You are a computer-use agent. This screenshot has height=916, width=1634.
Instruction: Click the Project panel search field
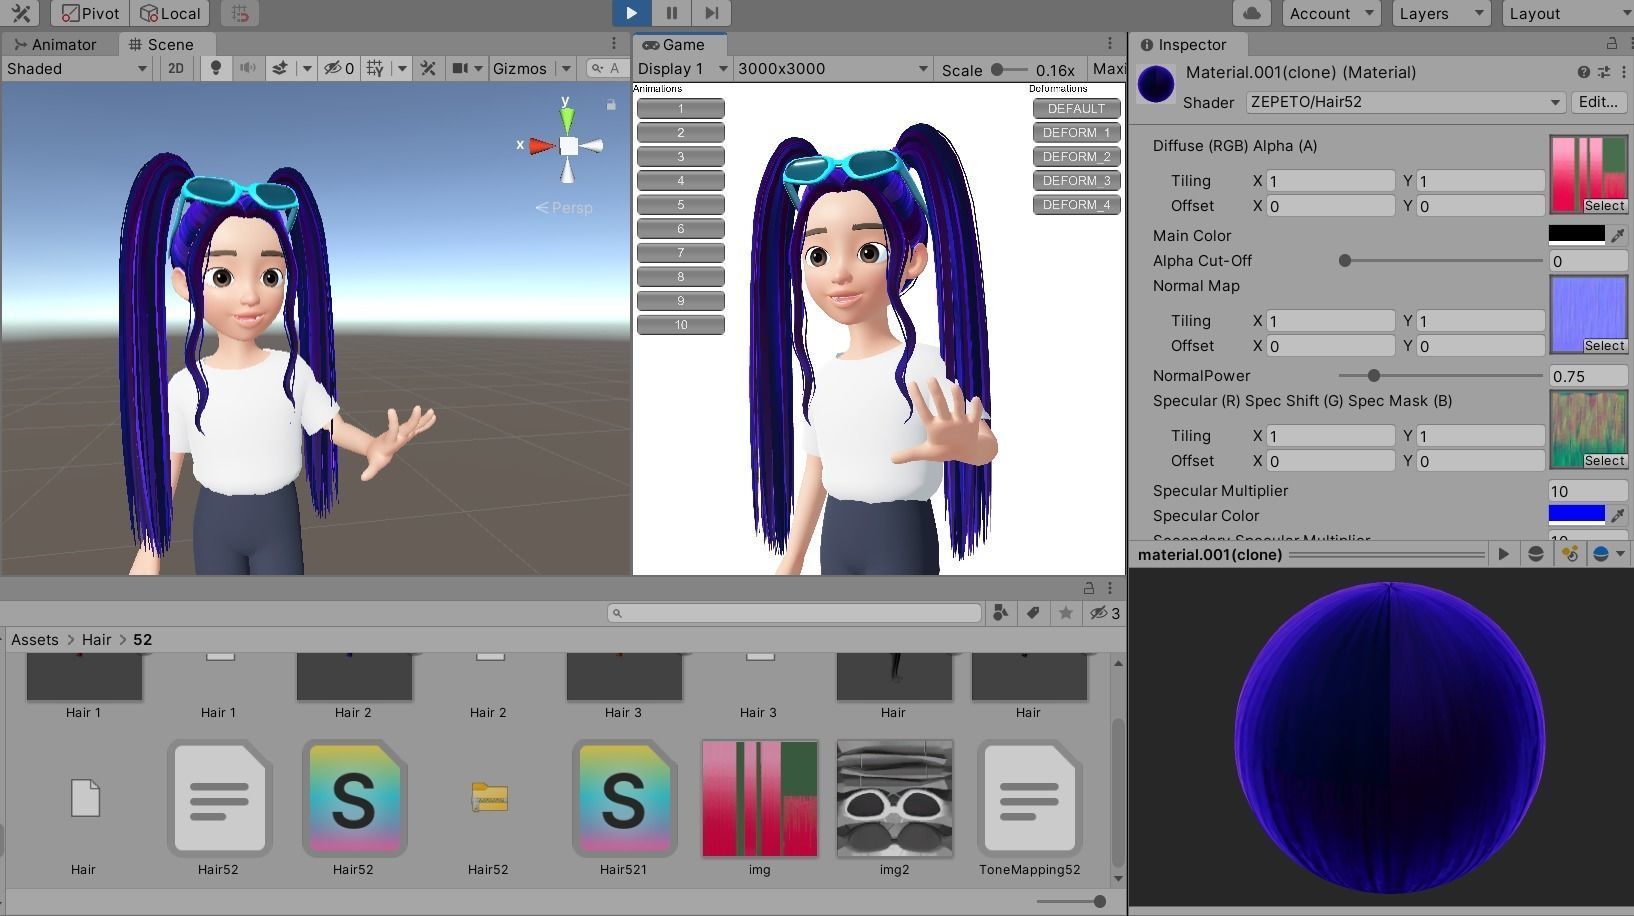(x=794, y=613)
